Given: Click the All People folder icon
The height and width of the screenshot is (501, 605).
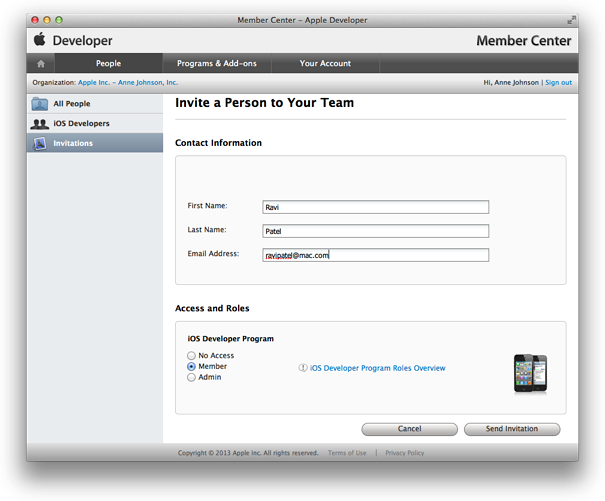Looking at the screenshot, I should coord(39,104).
